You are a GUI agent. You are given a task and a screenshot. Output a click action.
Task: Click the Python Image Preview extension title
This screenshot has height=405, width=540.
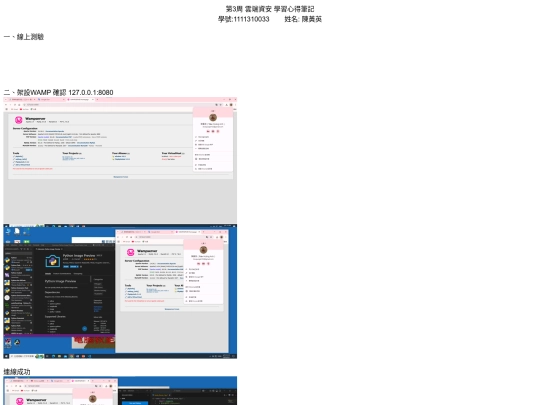click(79, 256)
